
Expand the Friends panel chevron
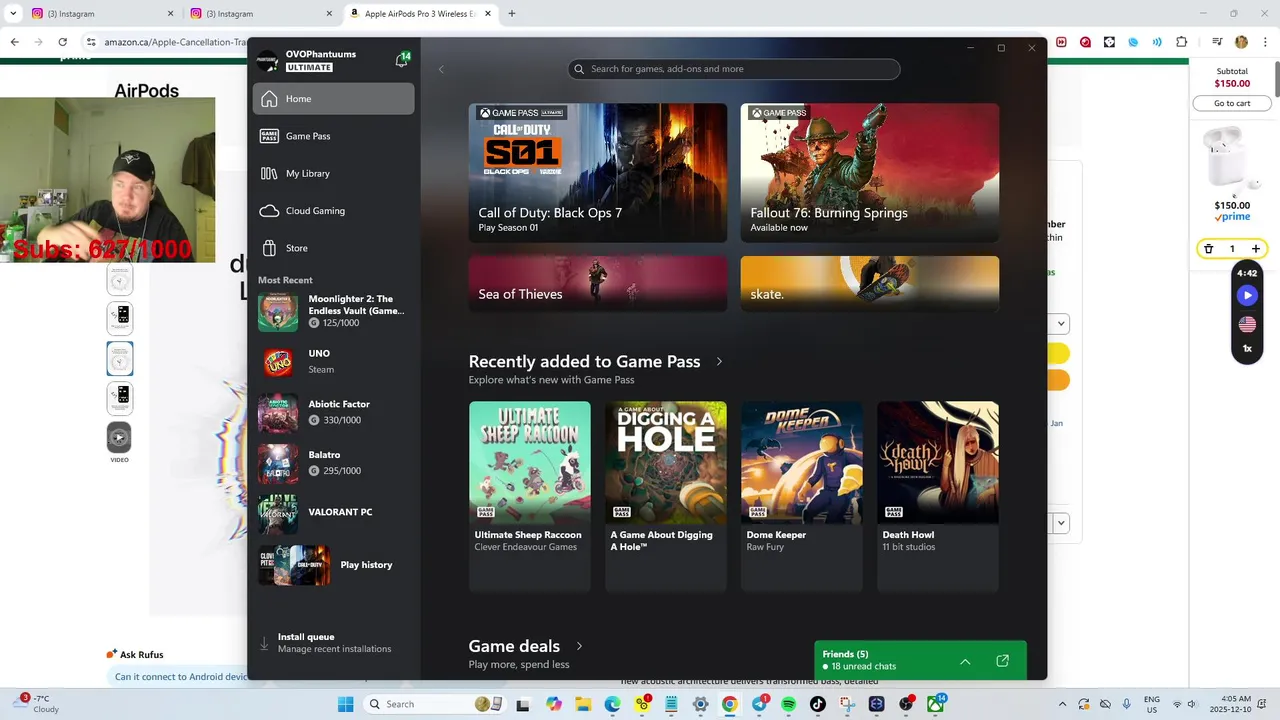[x=965, y=661]
